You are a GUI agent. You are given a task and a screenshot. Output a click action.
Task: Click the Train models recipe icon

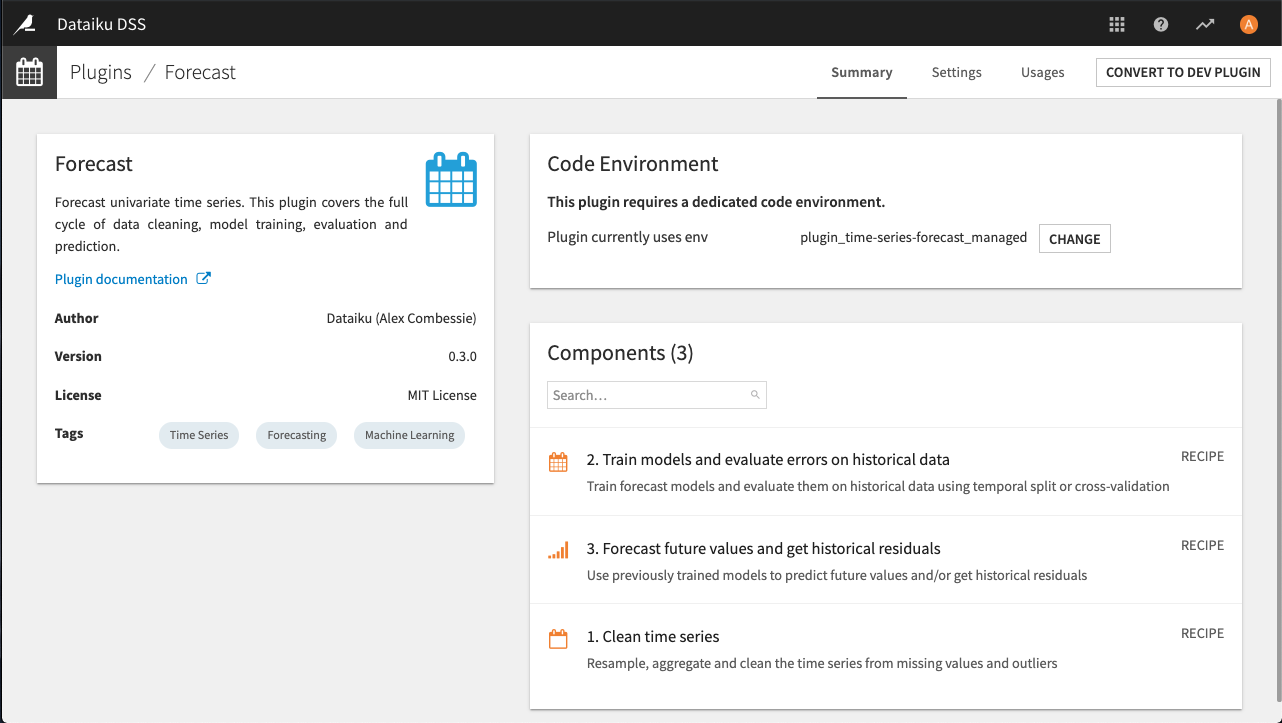pyautogui.click(x=558, y=462)
